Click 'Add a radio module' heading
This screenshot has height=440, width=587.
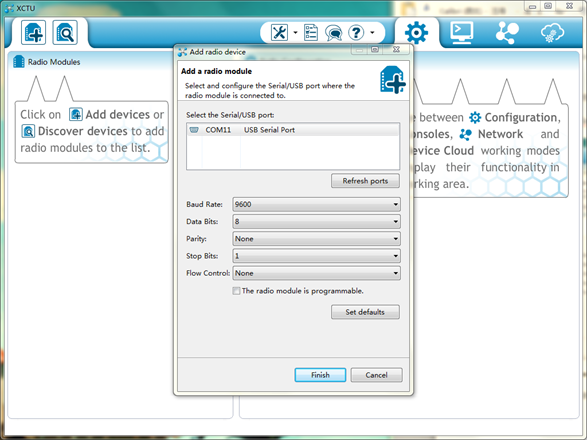216,71
